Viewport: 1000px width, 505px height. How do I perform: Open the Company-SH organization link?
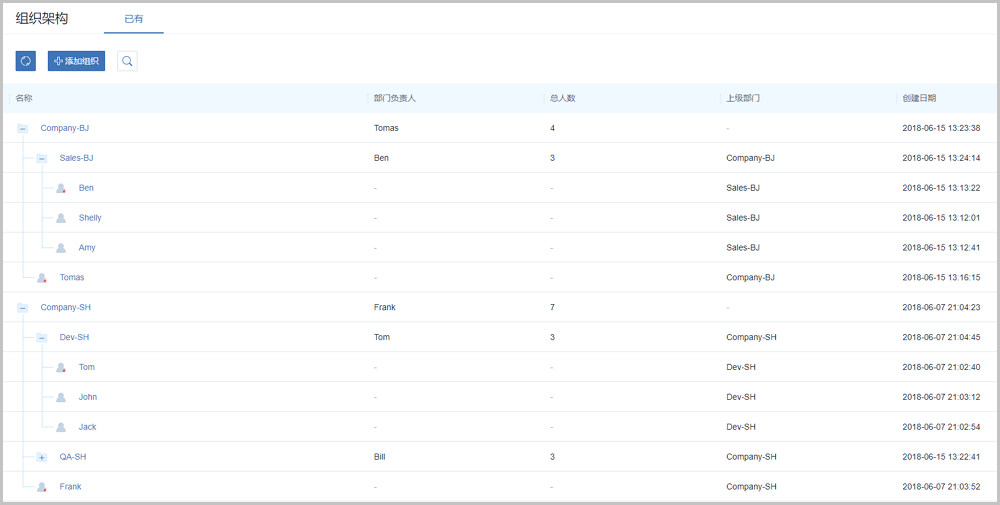tap(66, 308)
